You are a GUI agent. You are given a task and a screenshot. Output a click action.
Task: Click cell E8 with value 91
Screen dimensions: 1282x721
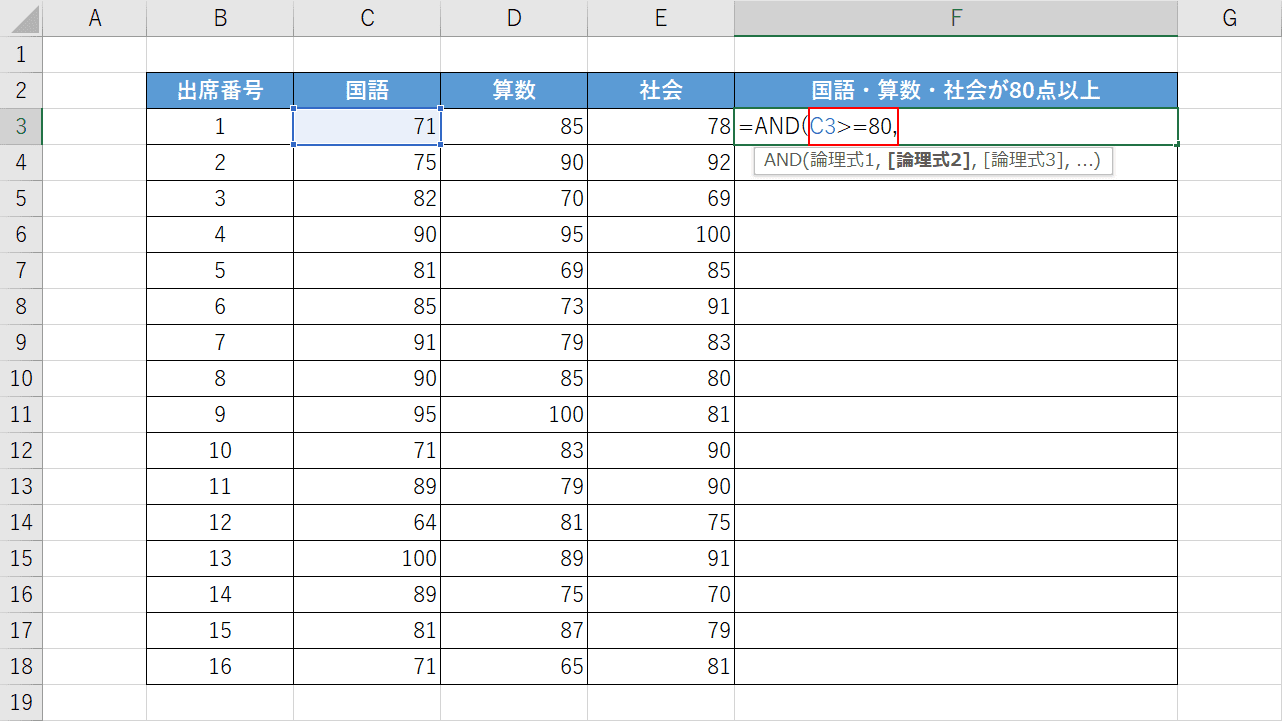[661, 306]
